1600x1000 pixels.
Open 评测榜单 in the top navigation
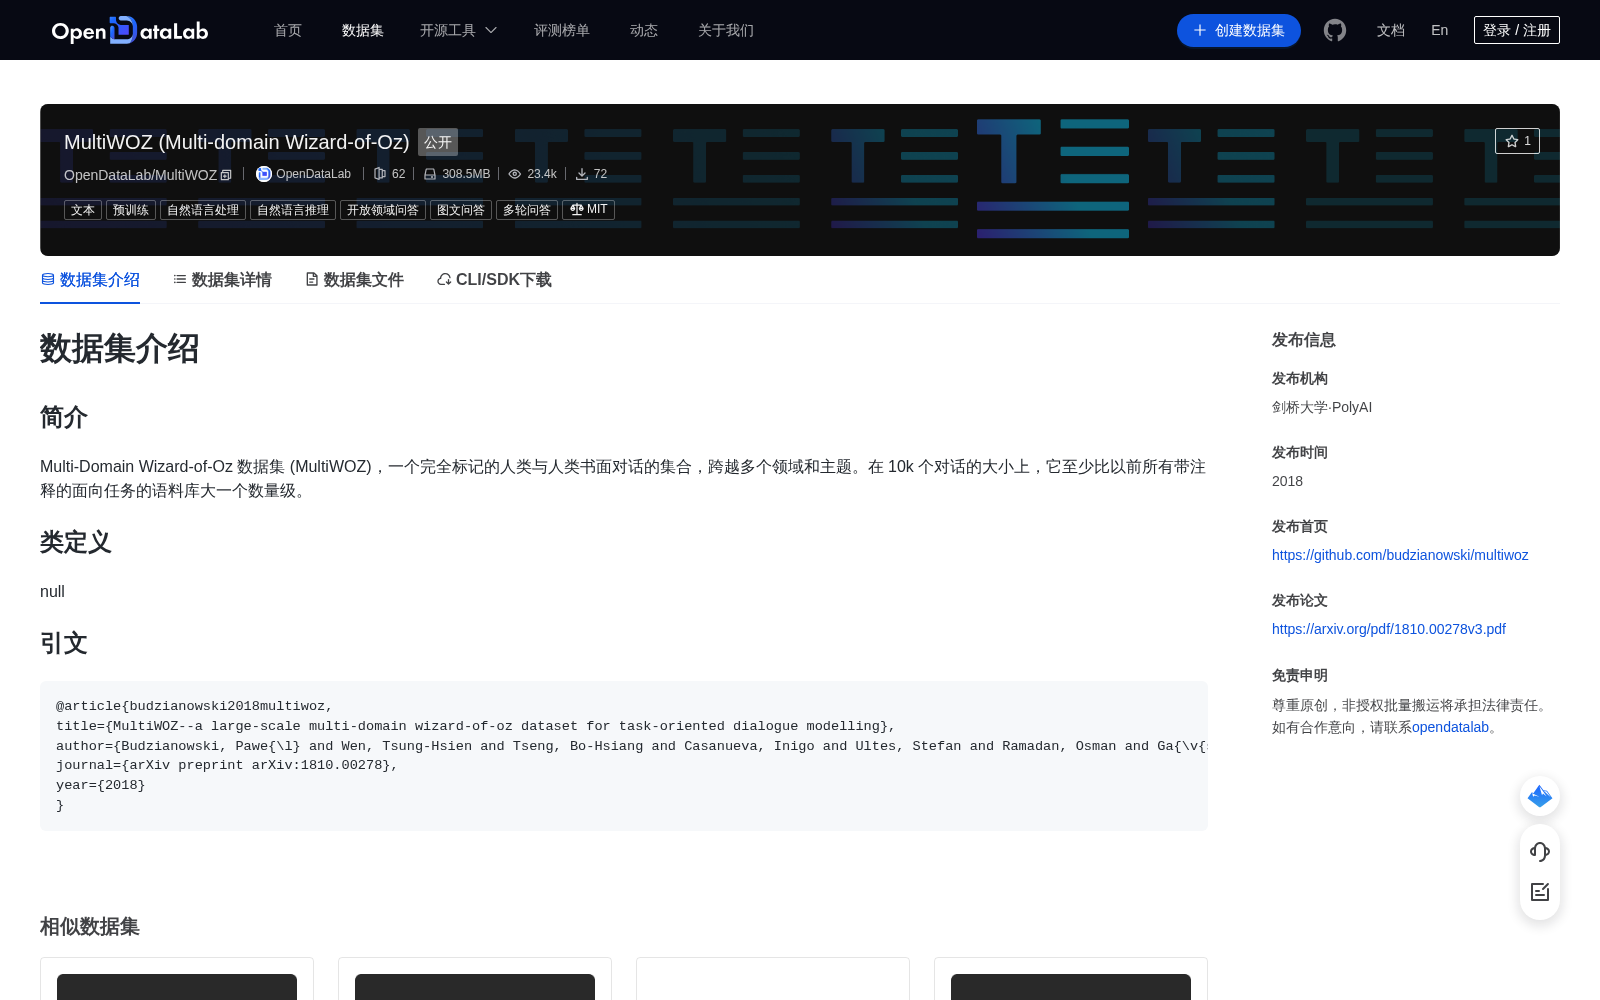point(562,30)
